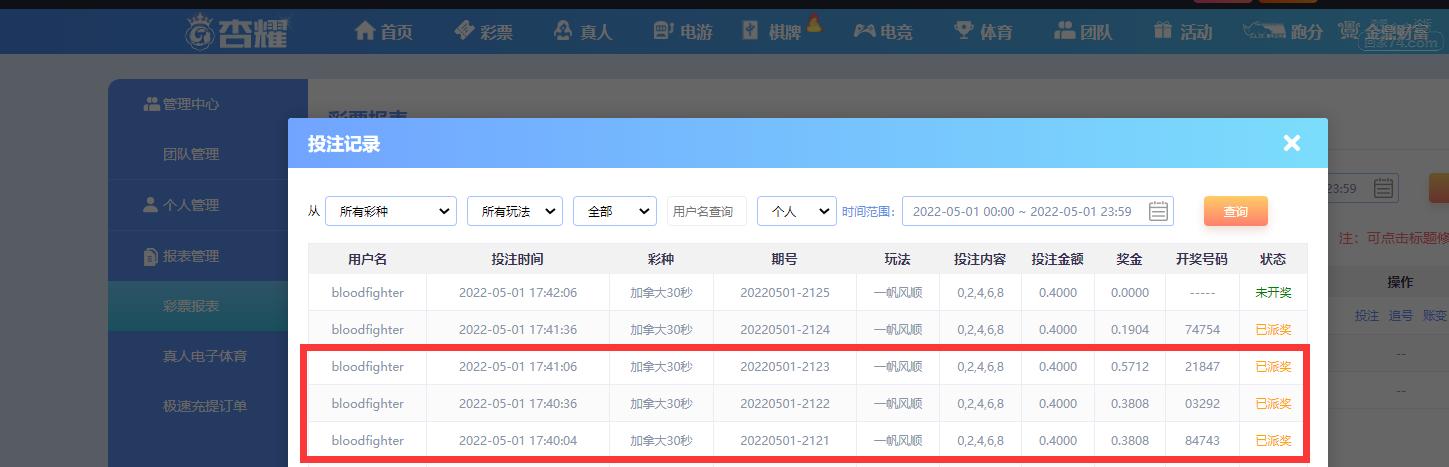1449x467 pixels.
Task: Click the 期号 column header
Action: click(785, 259)
